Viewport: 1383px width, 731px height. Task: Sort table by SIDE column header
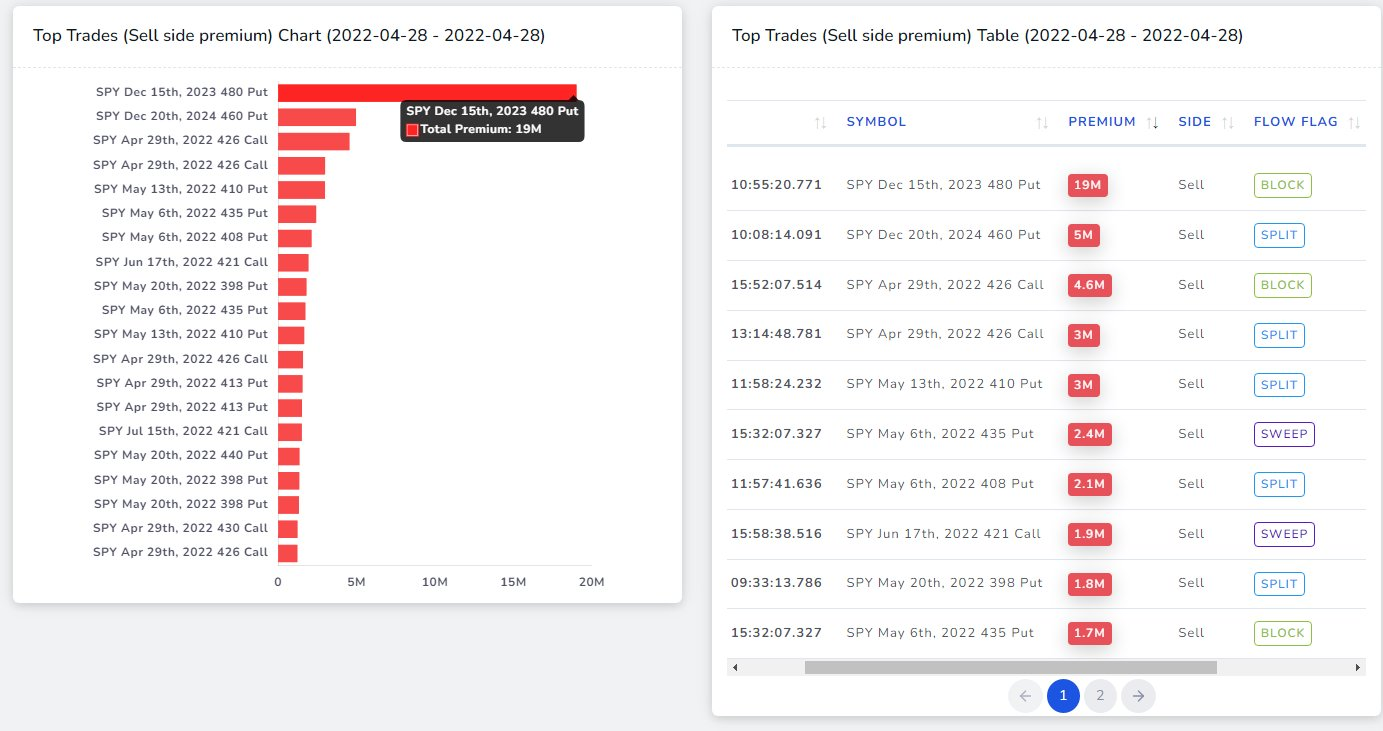[x=1195, y=122]
